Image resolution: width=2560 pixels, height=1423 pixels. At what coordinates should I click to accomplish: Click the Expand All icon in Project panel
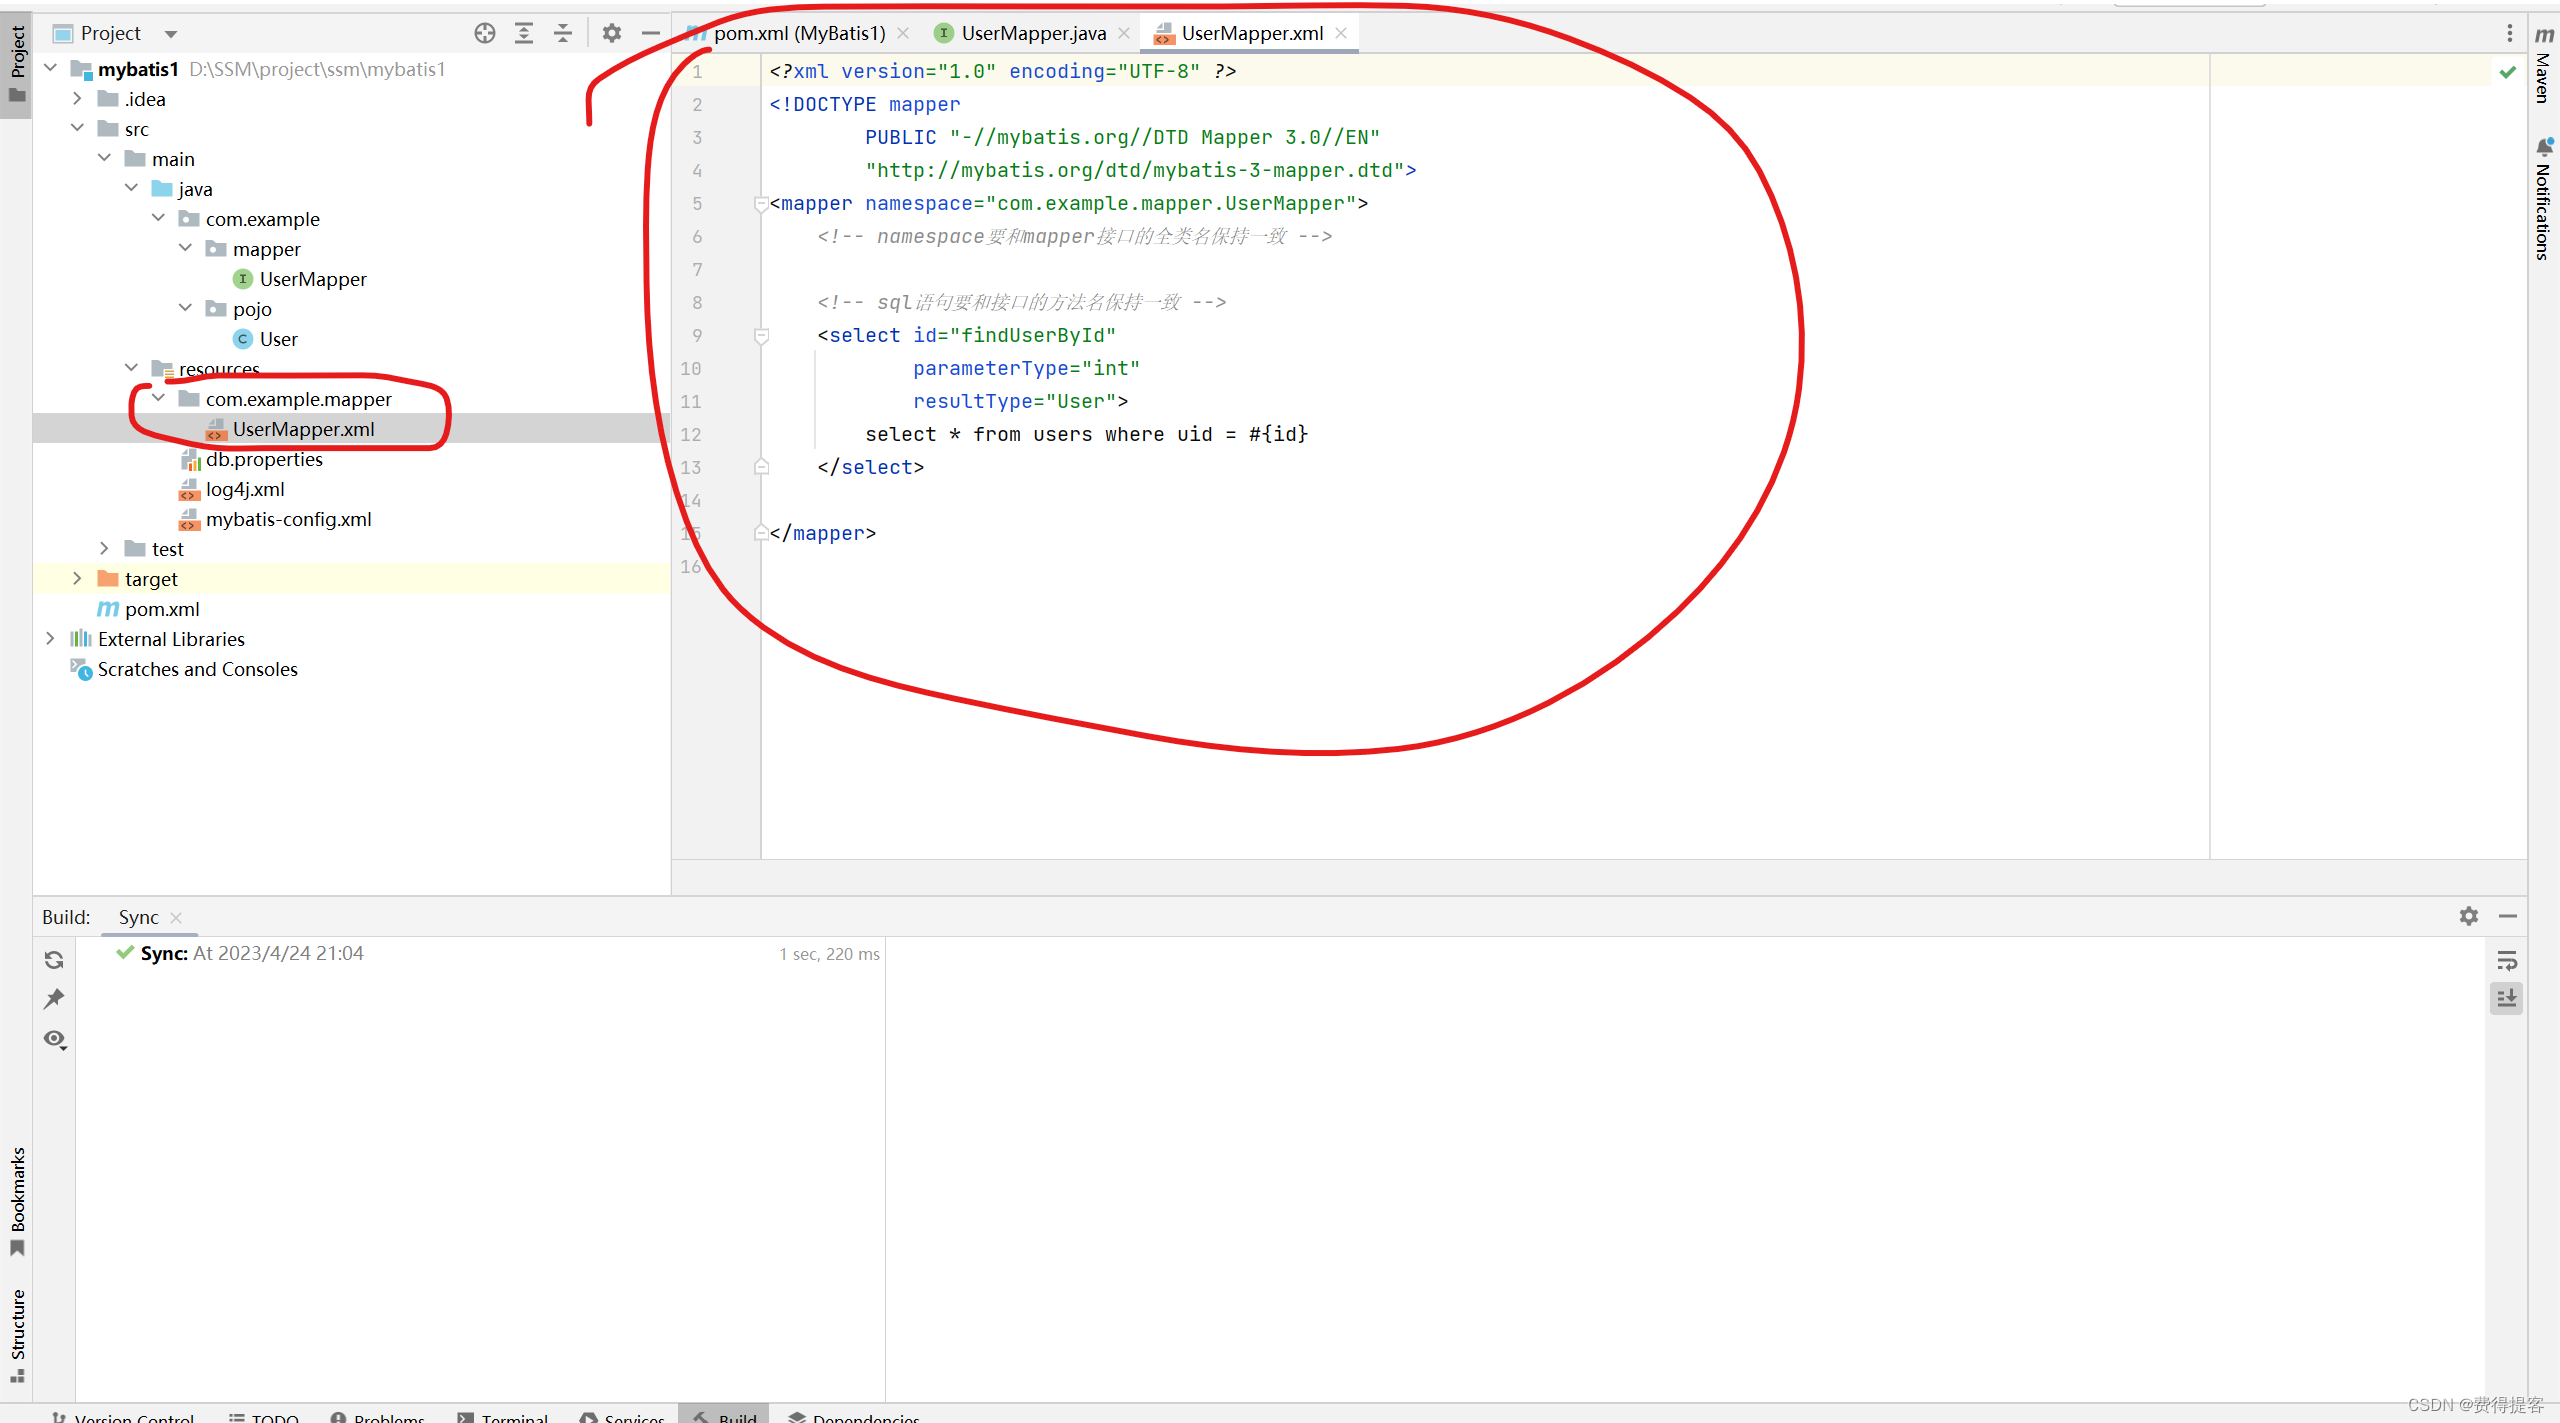[x=524, y=33]
